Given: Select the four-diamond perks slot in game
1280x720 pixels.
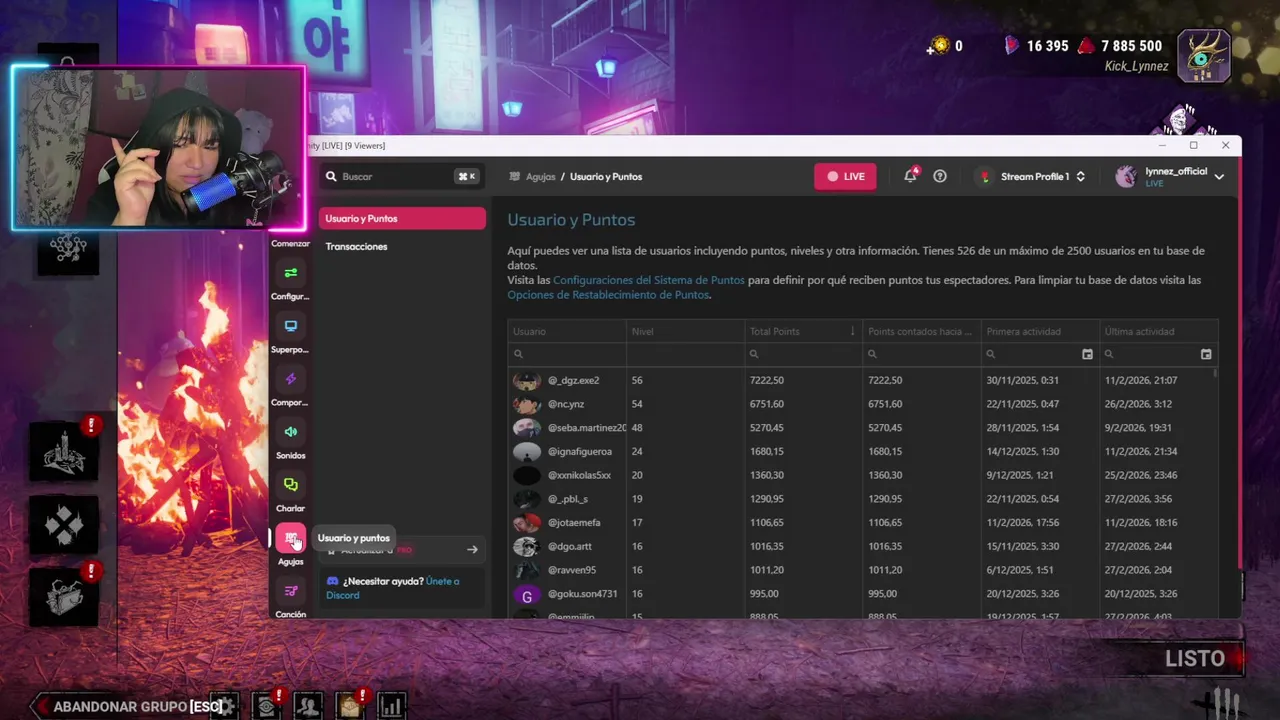Looking at the screenshot, I should pyautogui.click(x=65, y=524).
